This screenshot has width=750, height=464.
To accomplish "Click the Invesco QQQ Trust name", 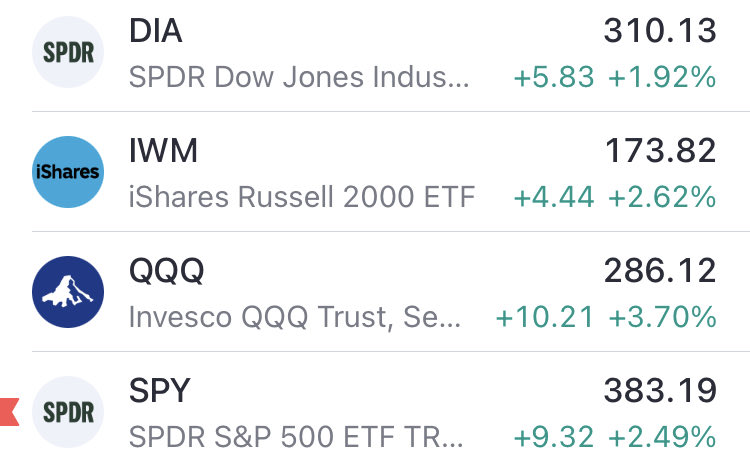I will (x=298, y=318).
